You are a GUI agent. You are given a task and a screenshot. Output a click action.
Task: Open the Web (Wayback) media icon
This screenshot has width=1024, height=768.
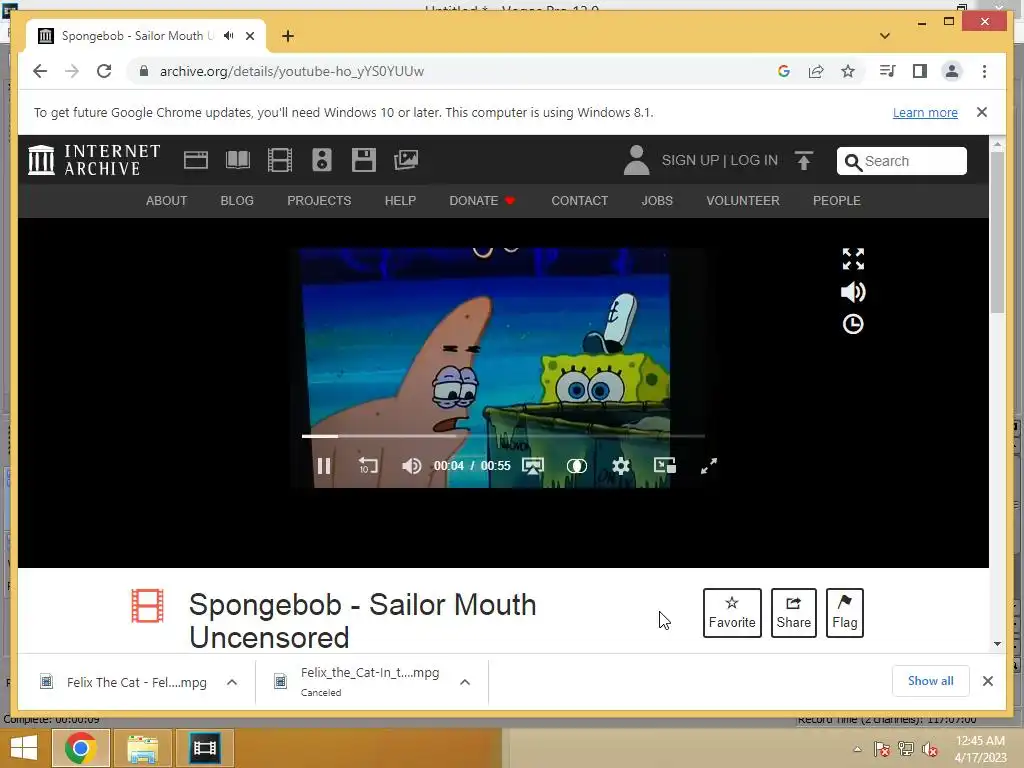tap(195, 160)
